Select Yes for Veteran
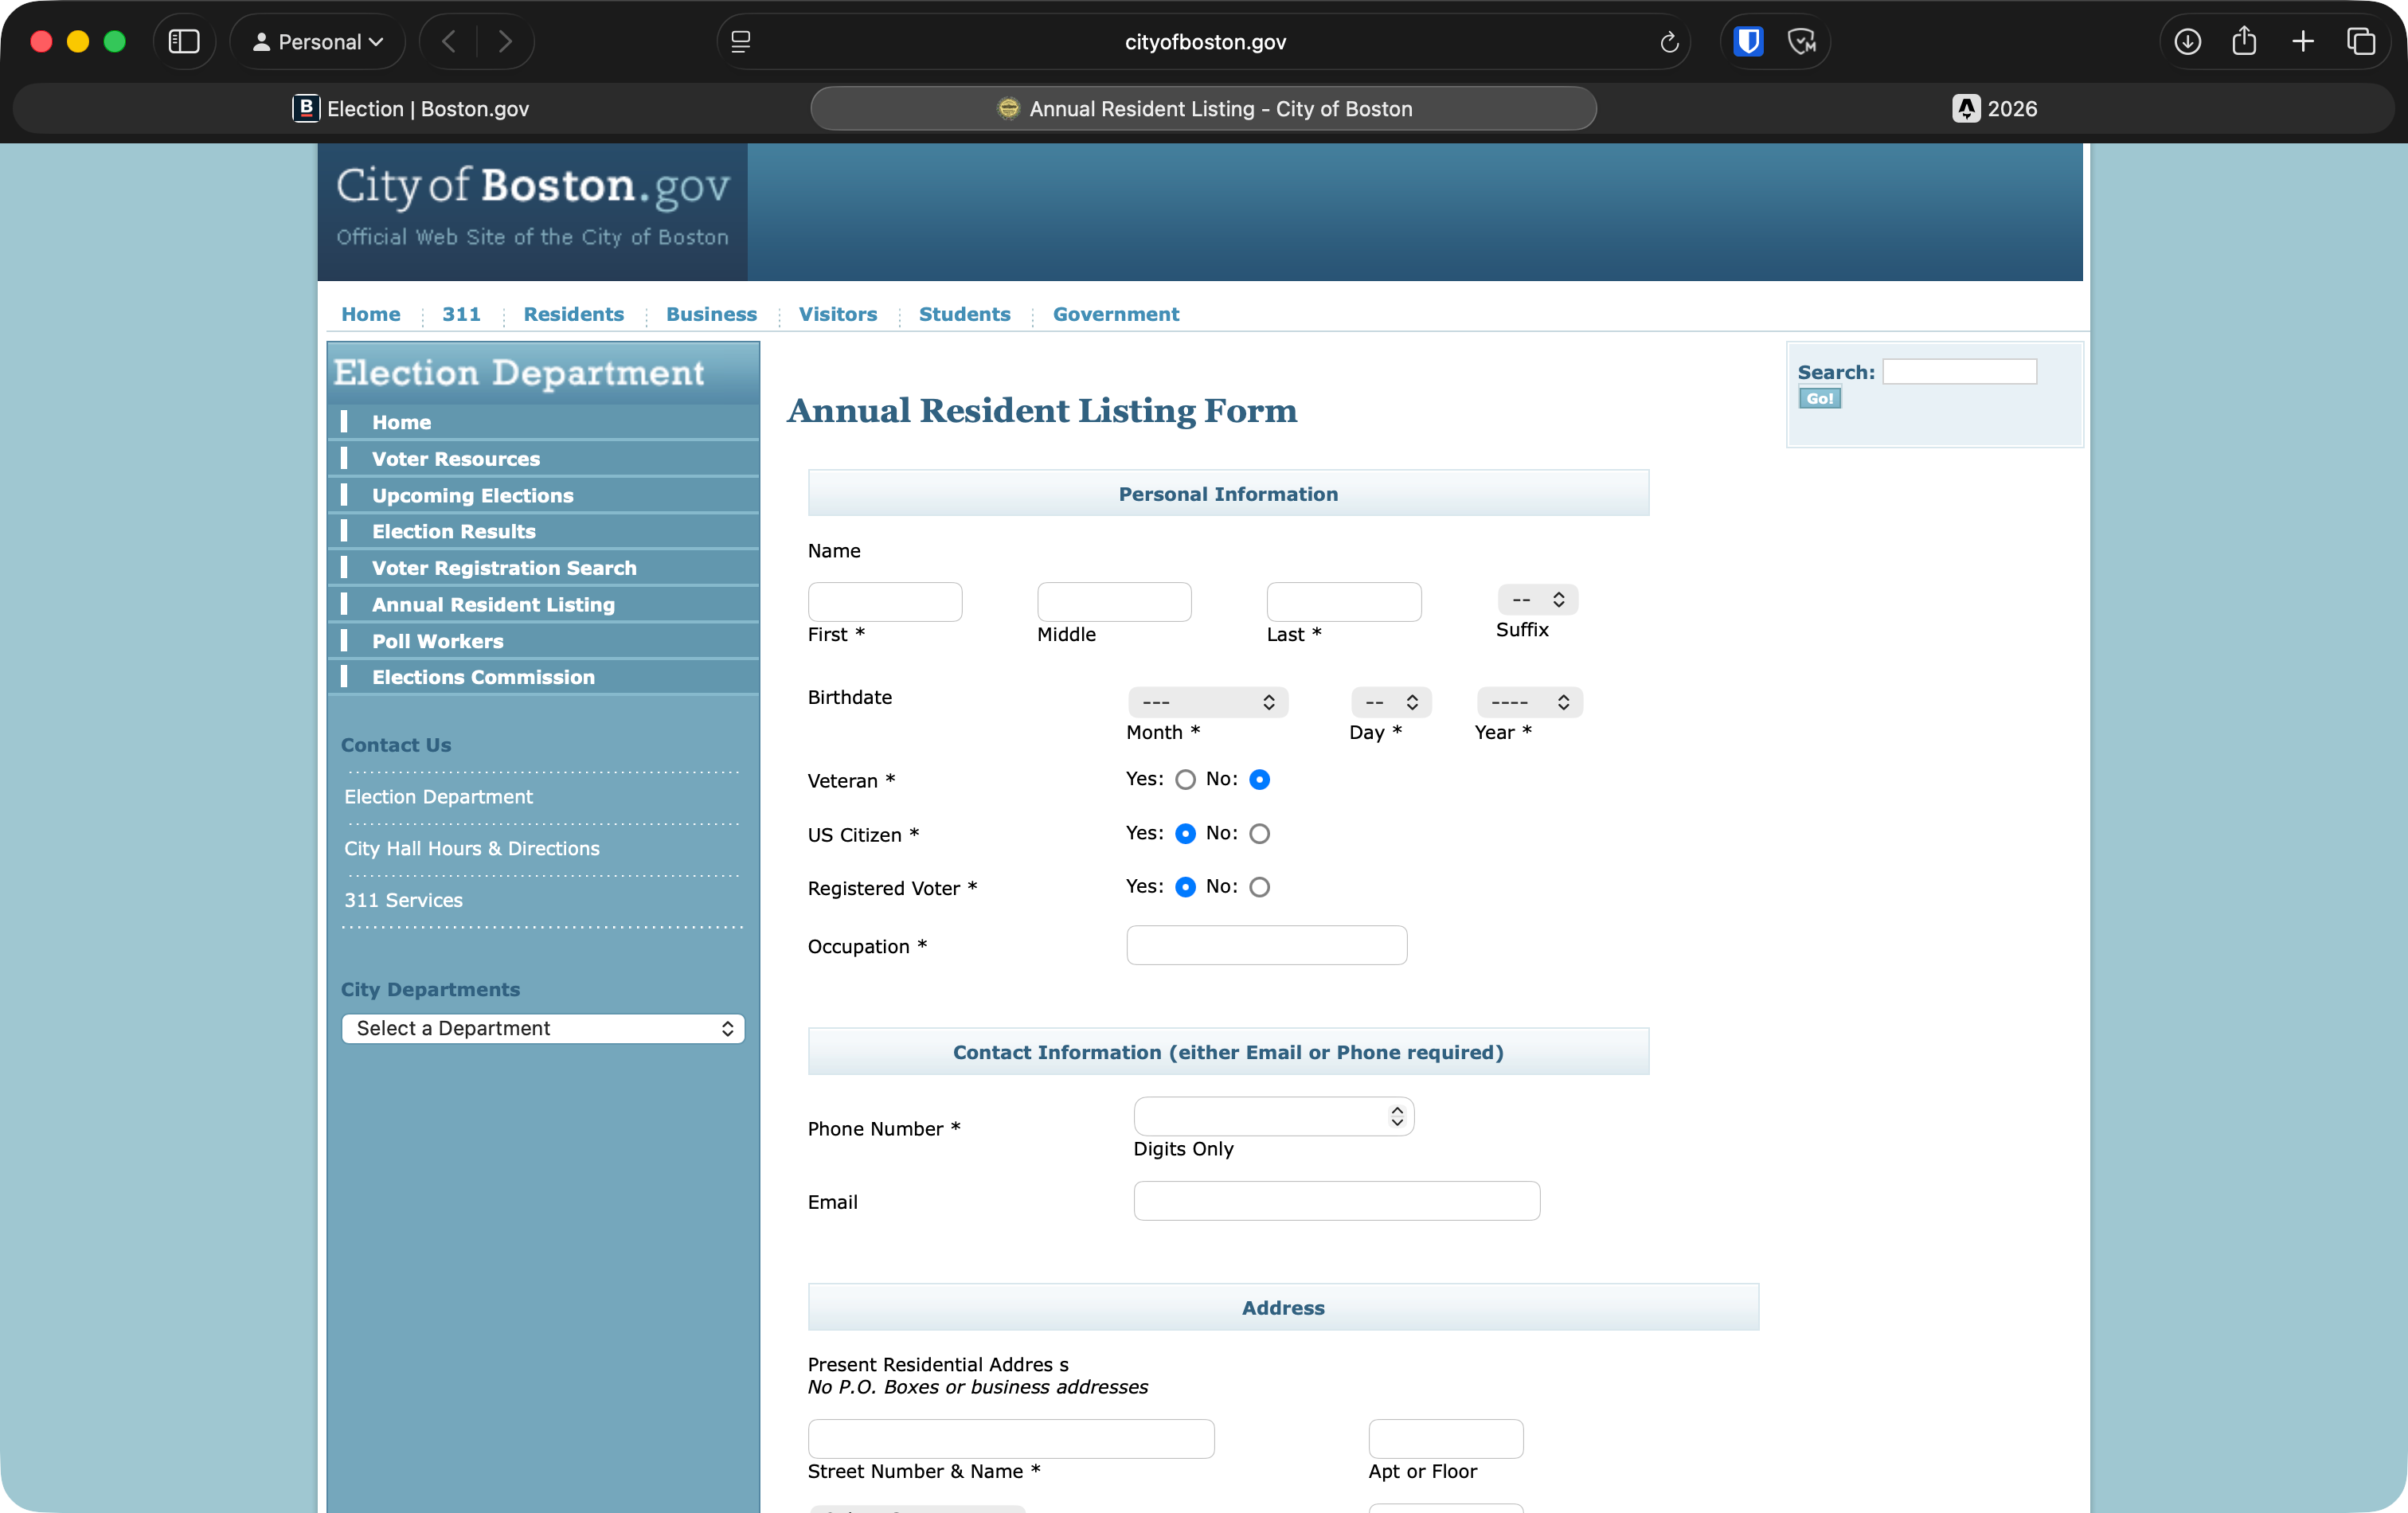The width and height of the screenshot is (2408, 1513). tap(1185, 780)
